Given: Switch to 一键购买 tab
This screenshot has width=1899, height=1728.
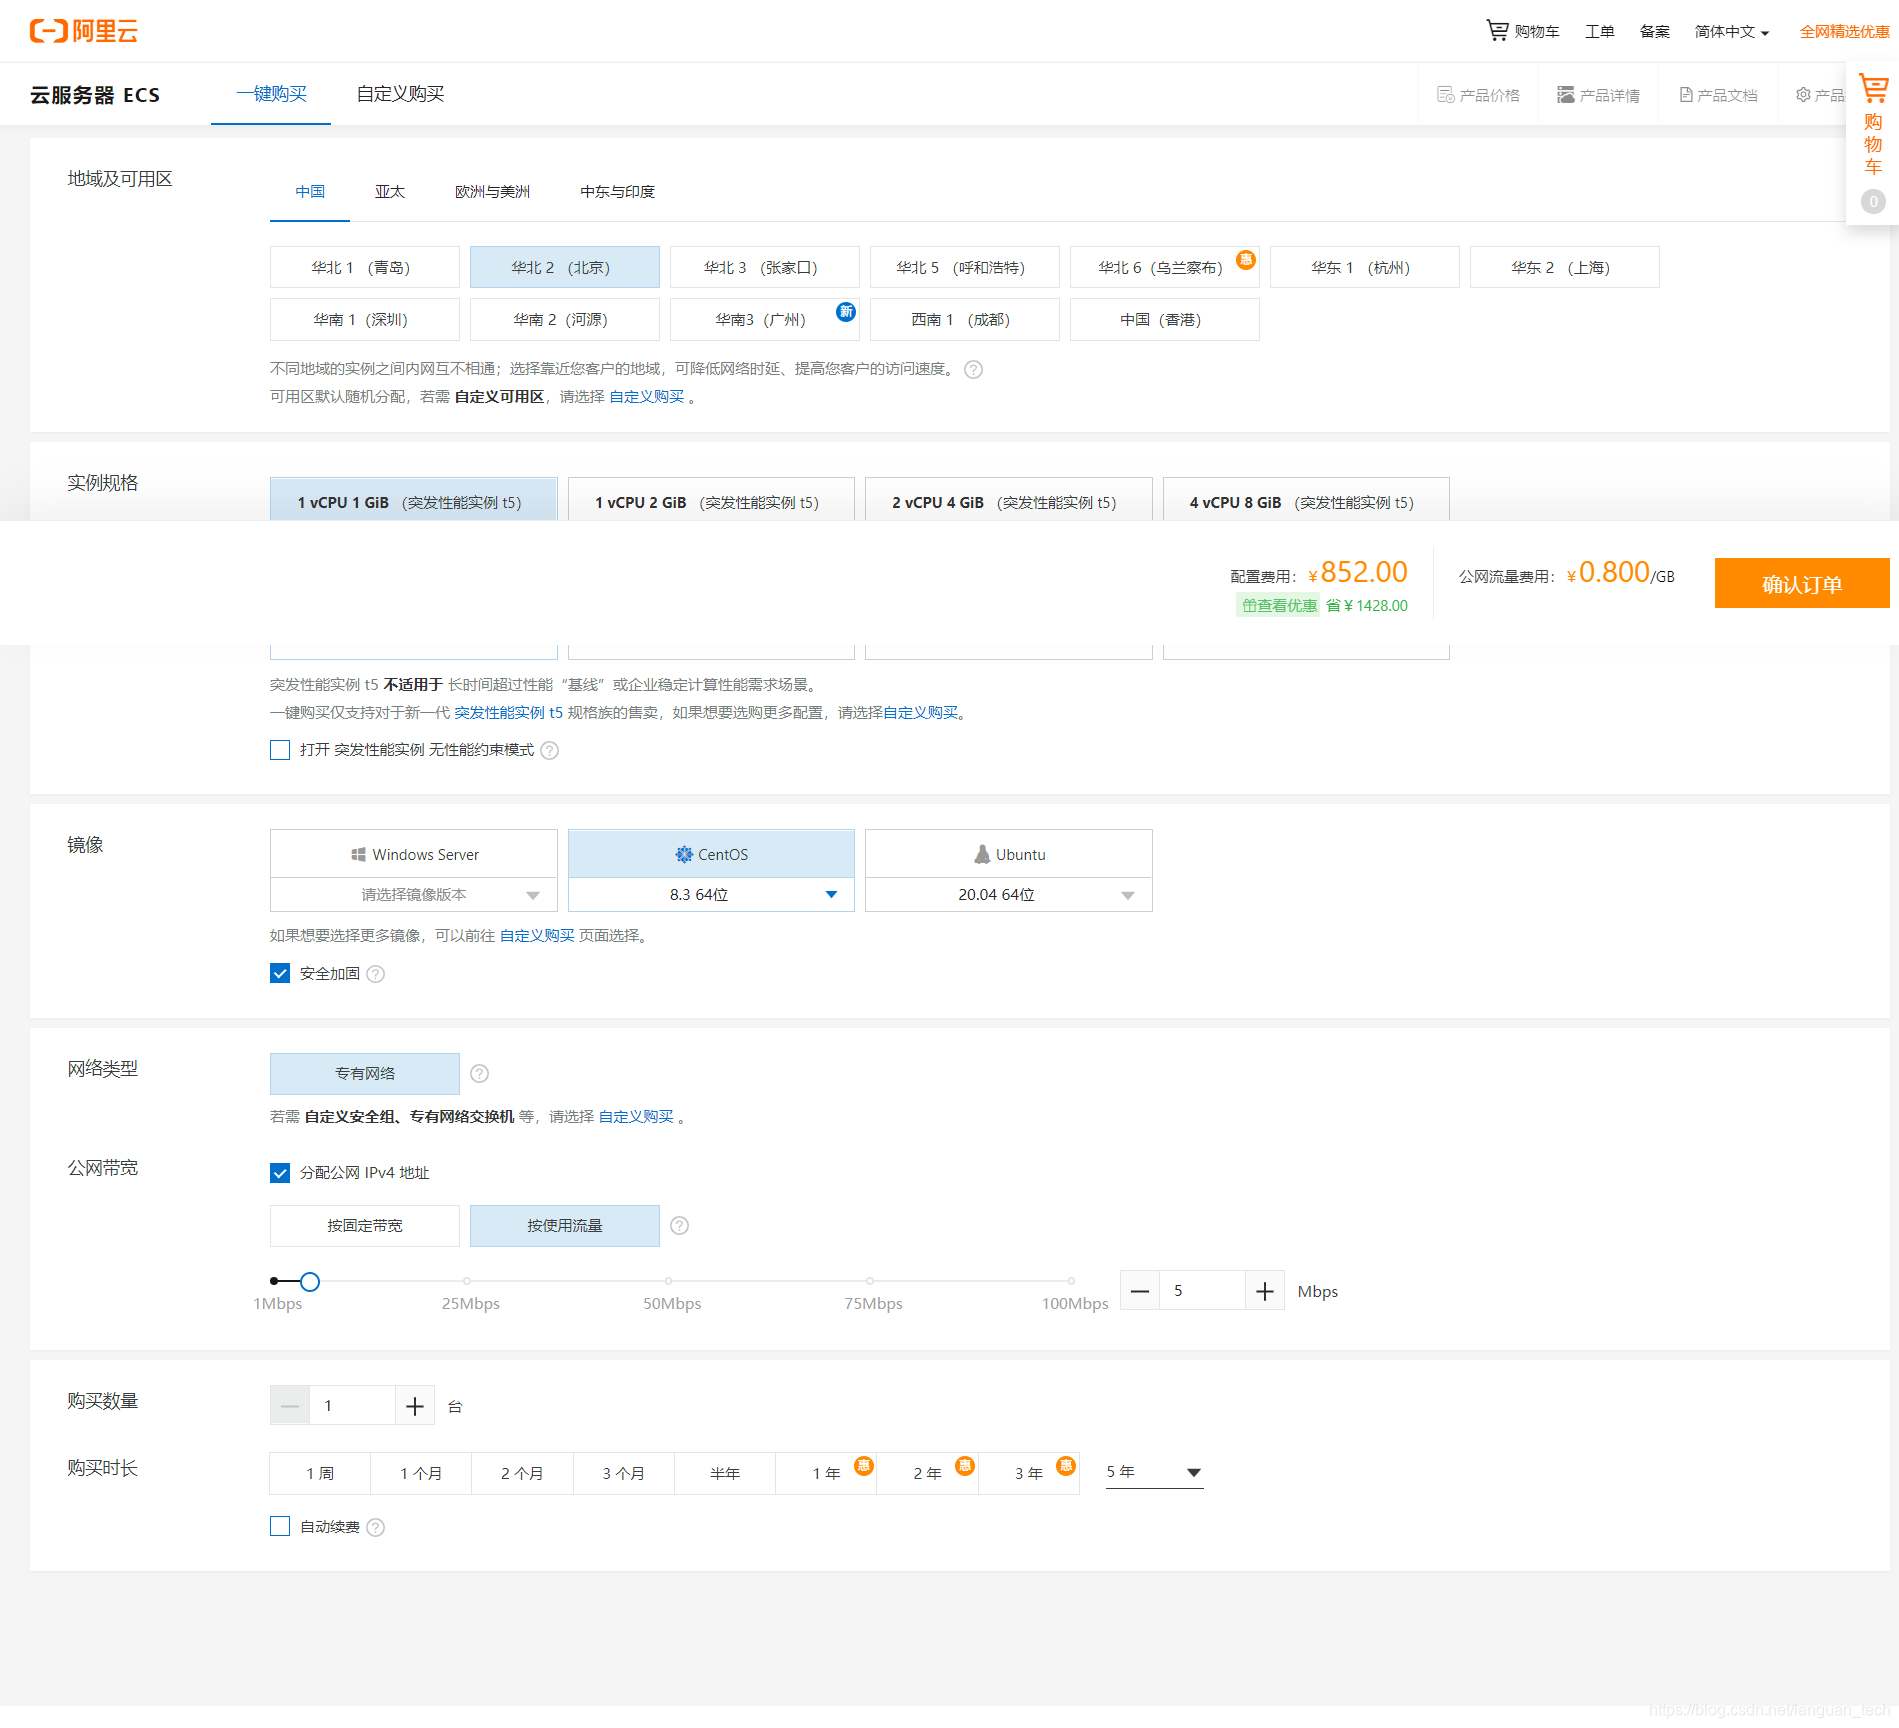Looking at the screenshot, I should pos(271,94).
